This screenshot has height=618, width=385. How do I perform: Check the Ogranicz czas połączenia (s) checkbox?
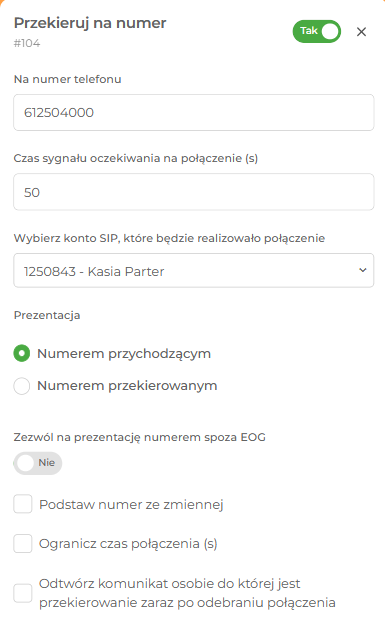click(23, 544)
